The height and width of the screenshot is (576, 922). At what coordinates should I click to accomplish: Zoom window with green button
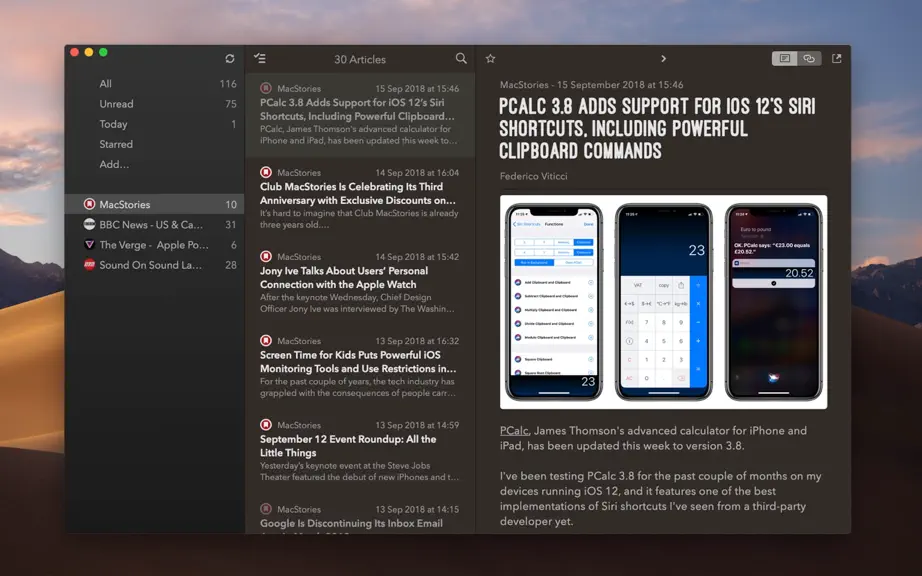pyautogui.click(x=103, y=52)
